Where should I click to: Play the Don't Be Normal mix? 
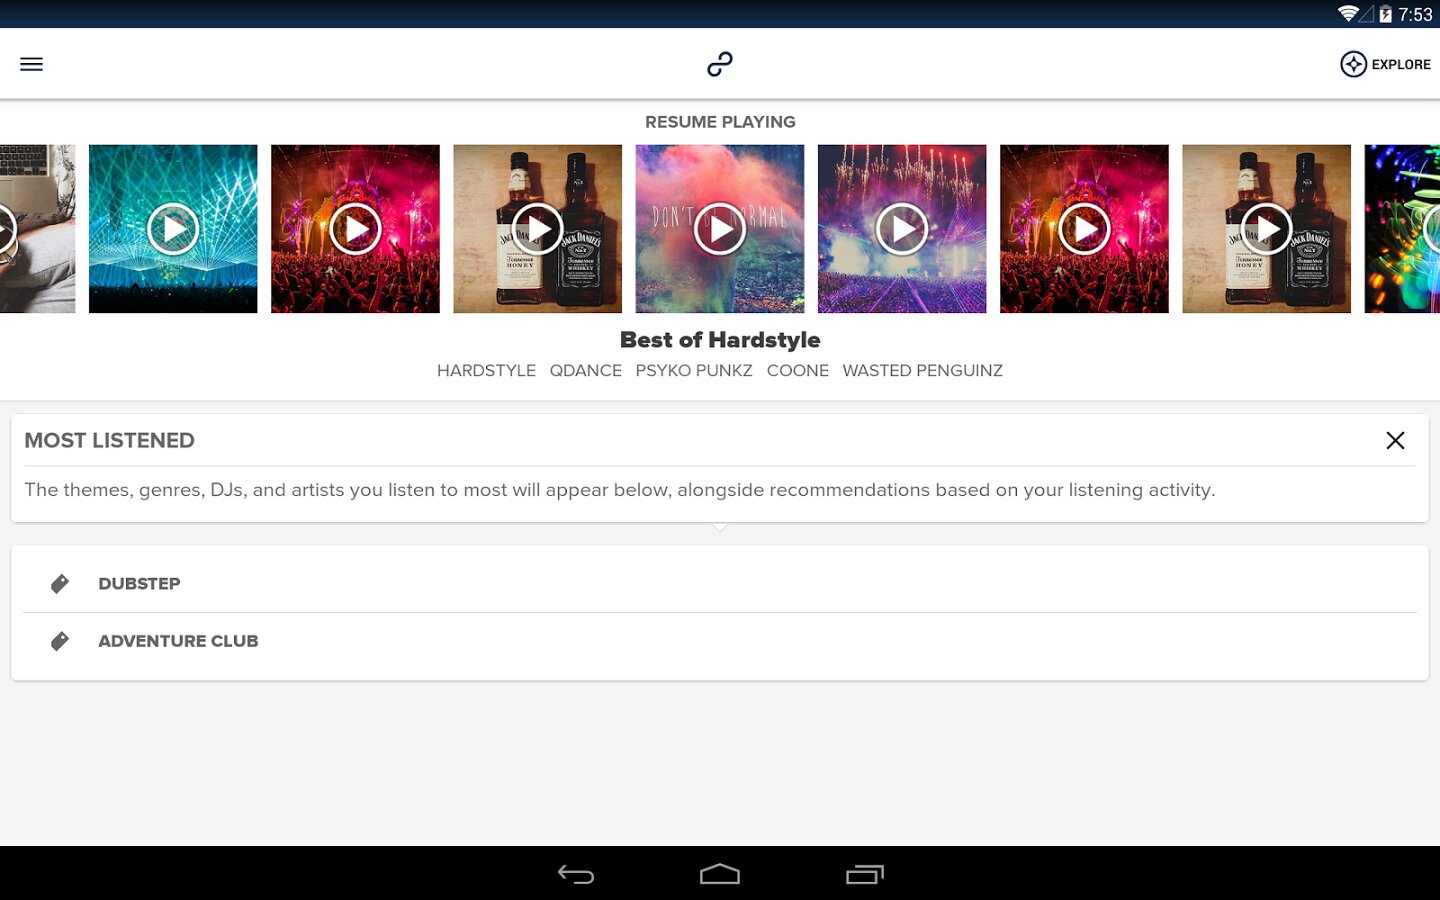click(720, 229)
